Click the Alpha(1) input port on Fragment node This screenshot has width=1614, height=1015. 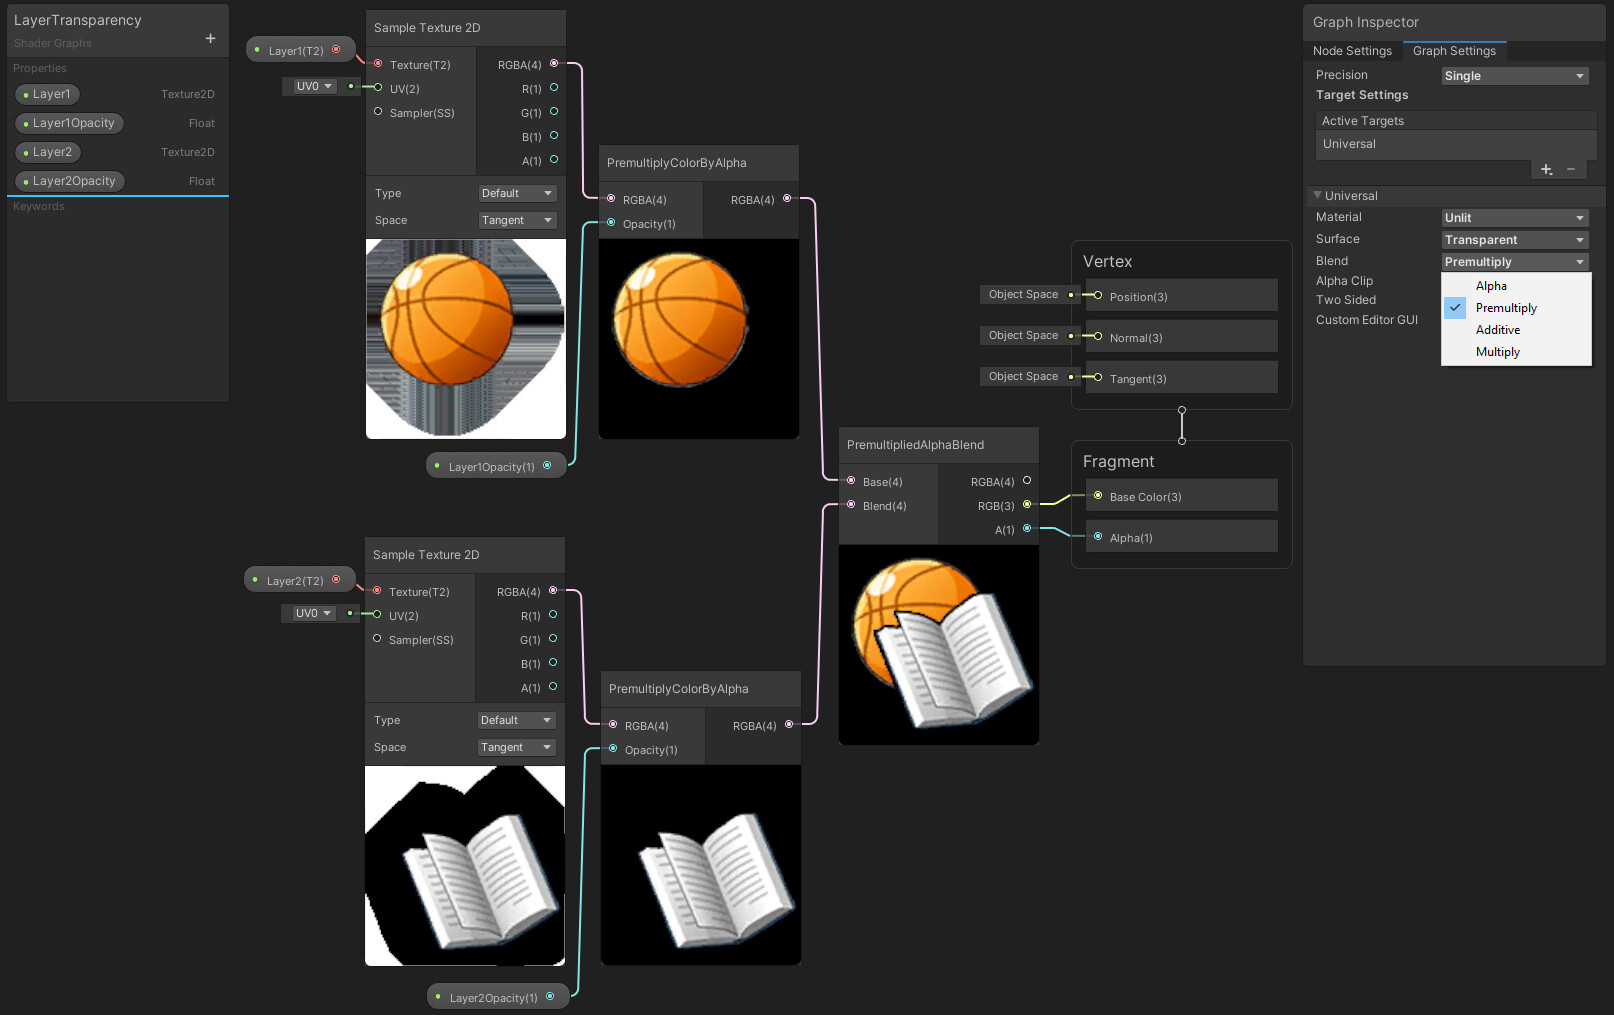click(x=1097, y=537)
